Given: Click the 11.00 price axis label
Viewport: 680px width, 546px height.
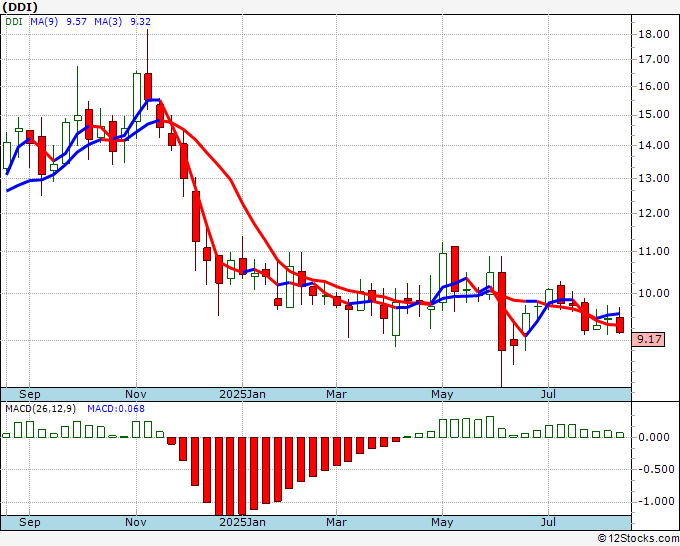Looking at the screenshot, I should [x=654, y=251].
